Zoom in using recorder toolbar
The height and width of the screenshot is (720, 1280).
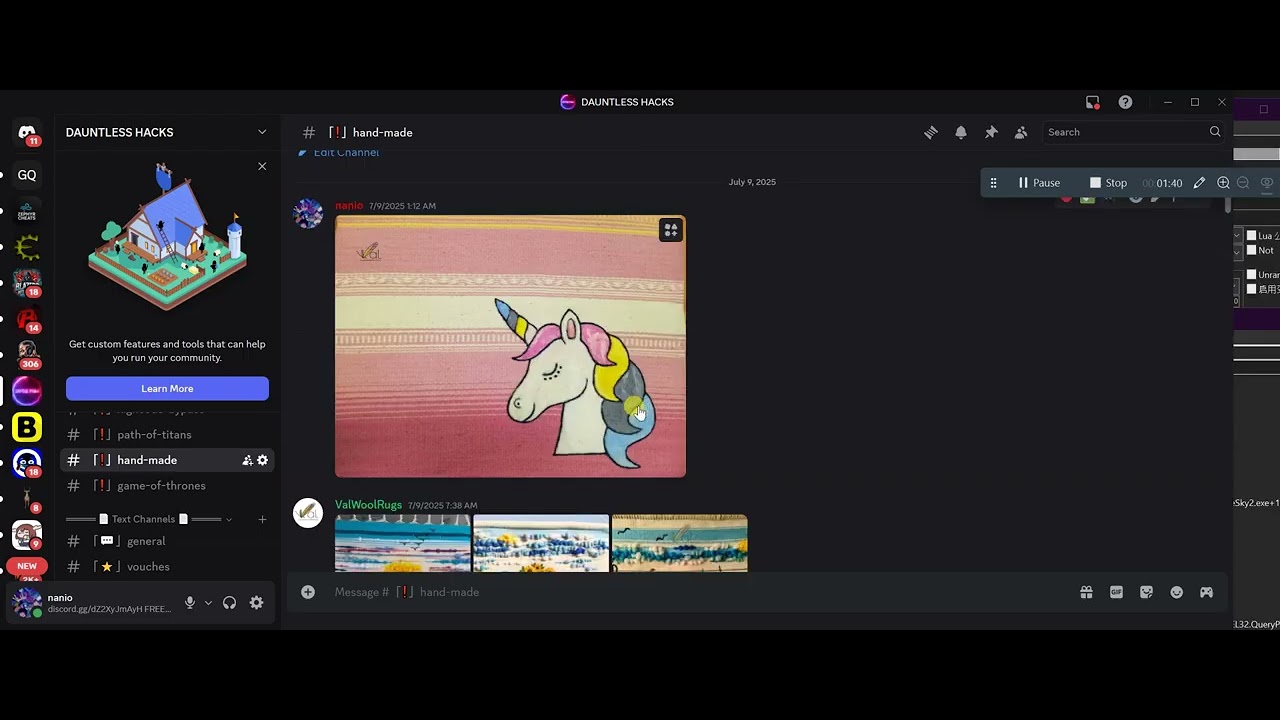point(1223,183)
